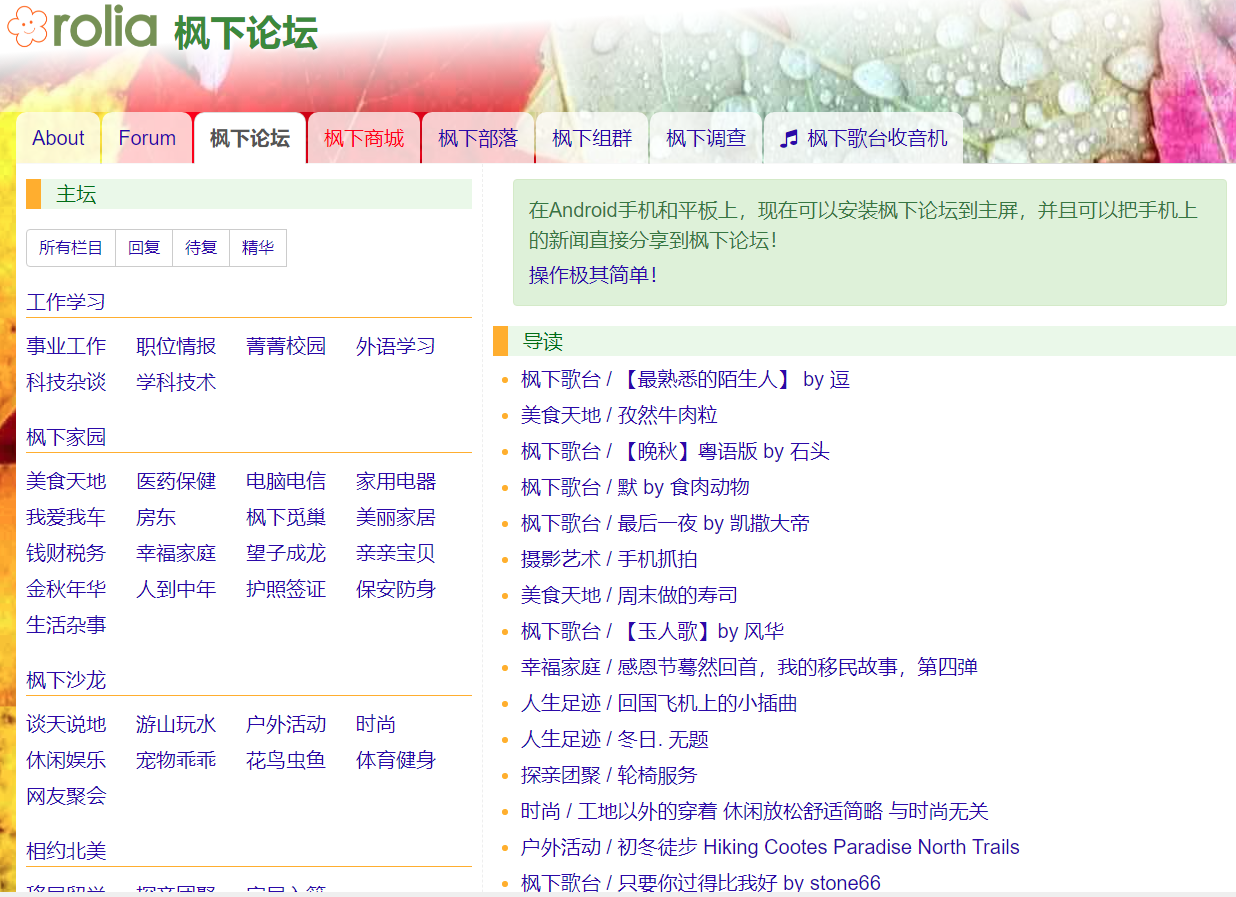Open the post 轮椅服务
1236x897 pixels.
coord(658,775)
